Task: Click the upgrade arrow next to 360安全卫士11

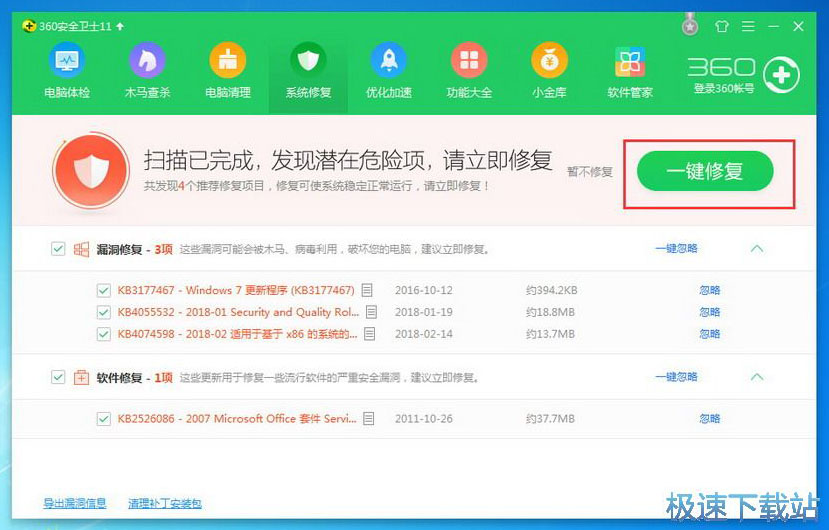Action: coord(121,26)
